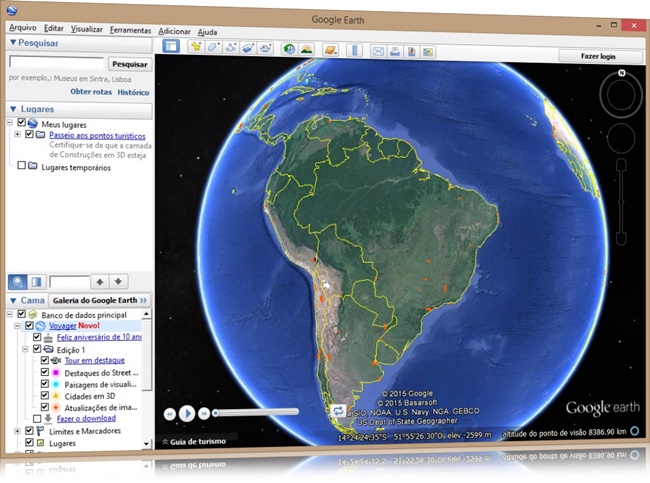Click the Histórico link

(x=133, y=92)
